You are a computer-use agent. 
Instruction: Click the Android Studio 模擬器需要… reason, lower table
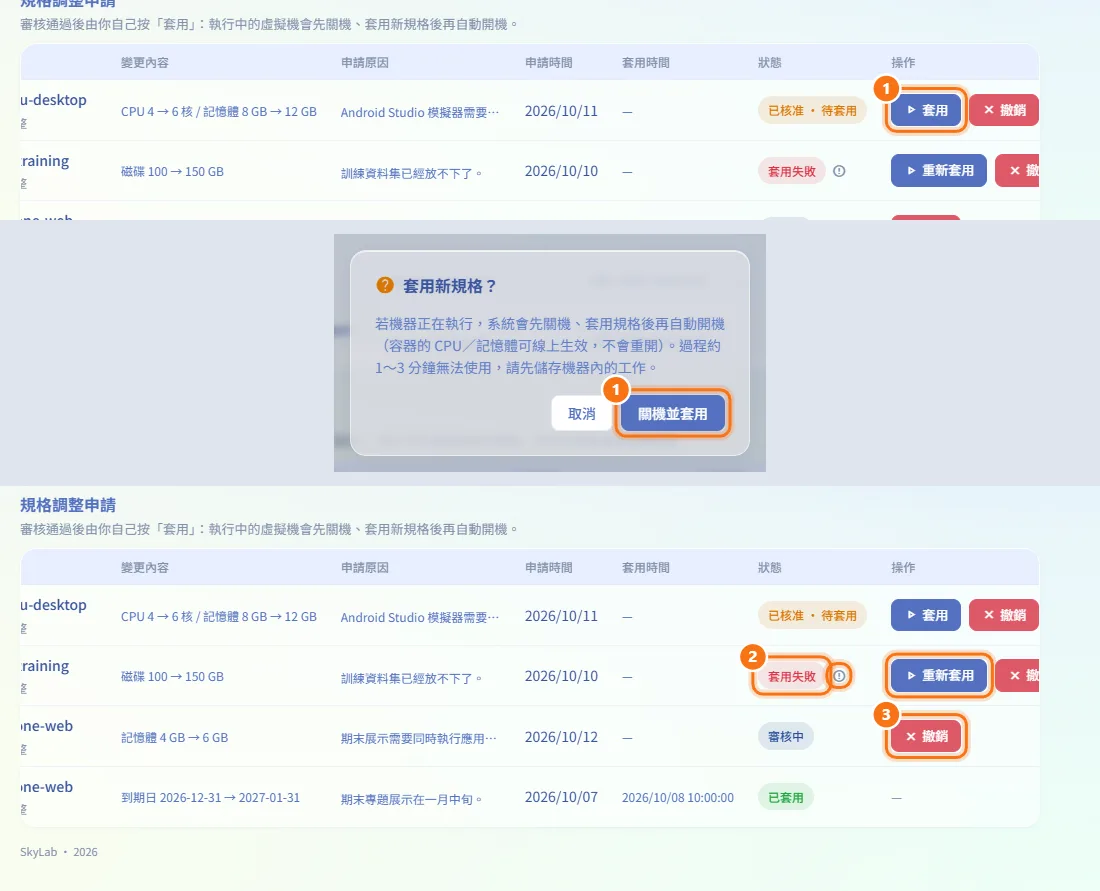pyautogui.click(x=420, y=617)
